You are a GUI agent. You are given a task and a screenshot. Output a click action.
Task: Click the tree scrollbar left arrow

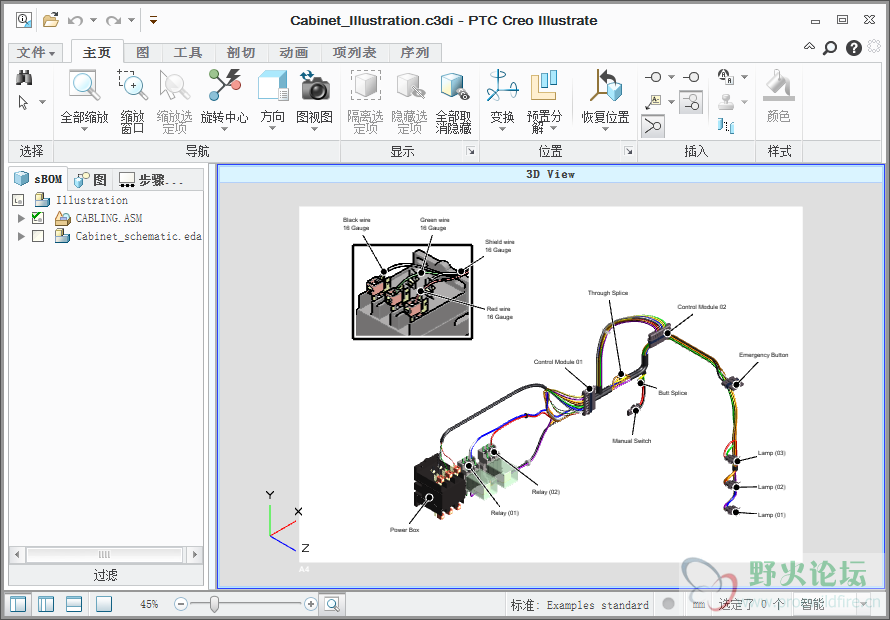pos(17,554)
